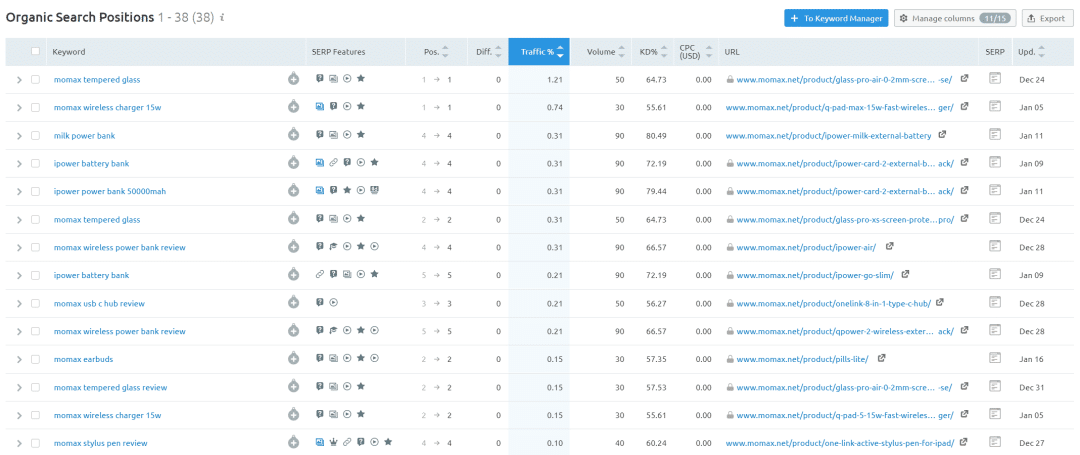Open external link icon for glass-pro-air URL in first row
The width and height of the screenshot is (1080, 455).
pyautogui.click(x=964, y=79)
